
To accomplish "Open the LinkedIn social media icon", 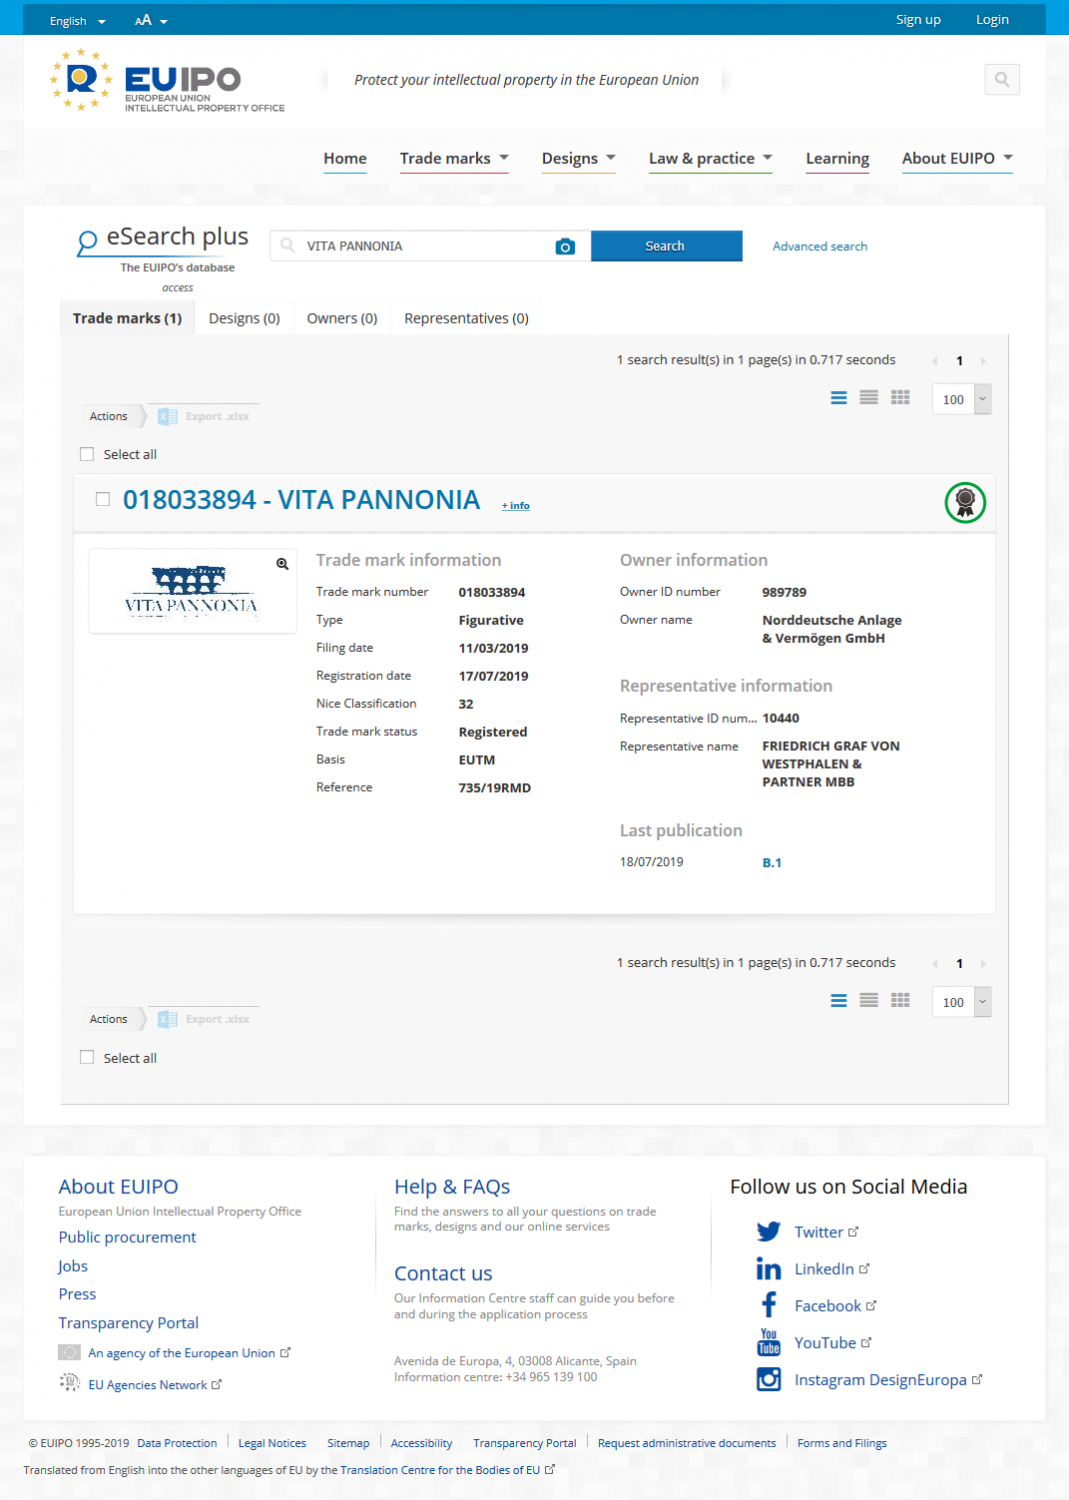I will point(768,1269).
